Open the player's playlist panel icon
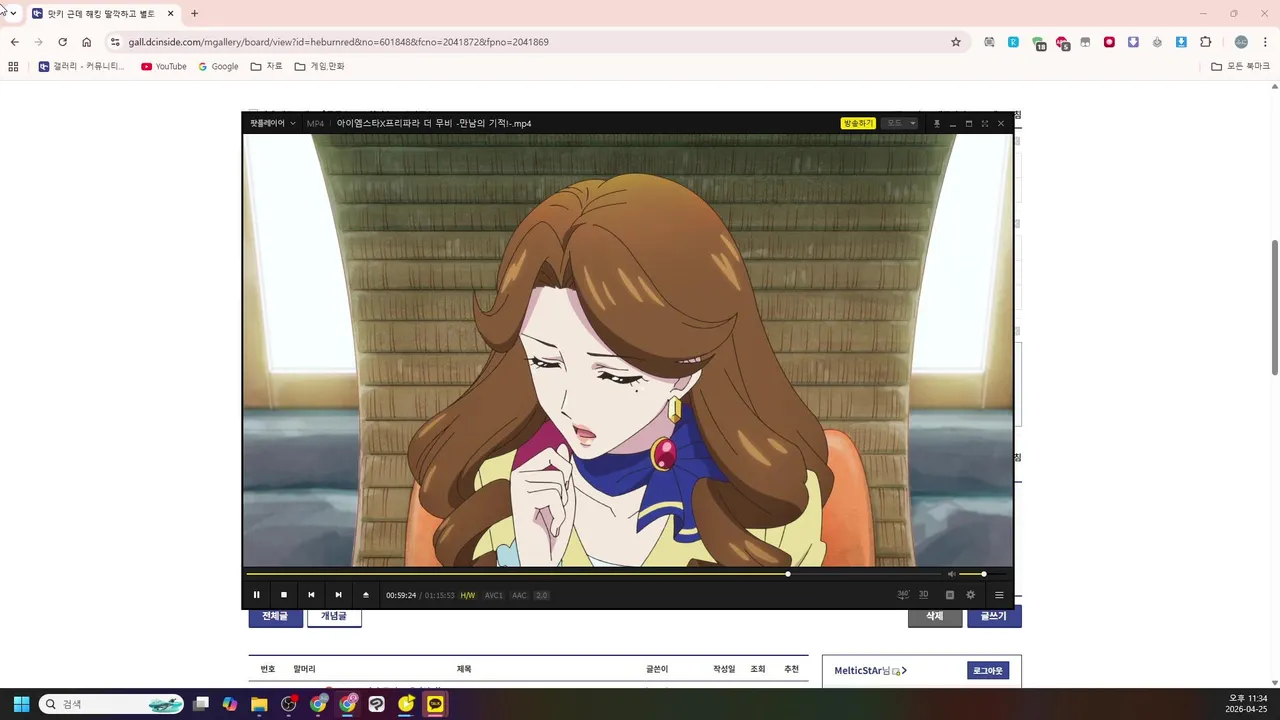The width and height of the screenshot is (1280, 720). tap(950, 595)
